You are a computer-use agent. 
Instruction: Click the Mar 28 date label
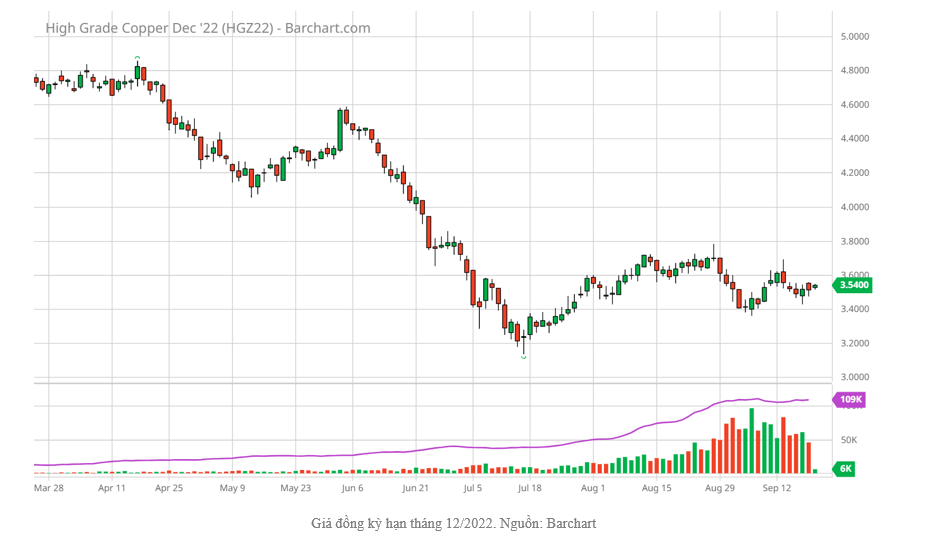pyautogui.click(x=49, y=488)
